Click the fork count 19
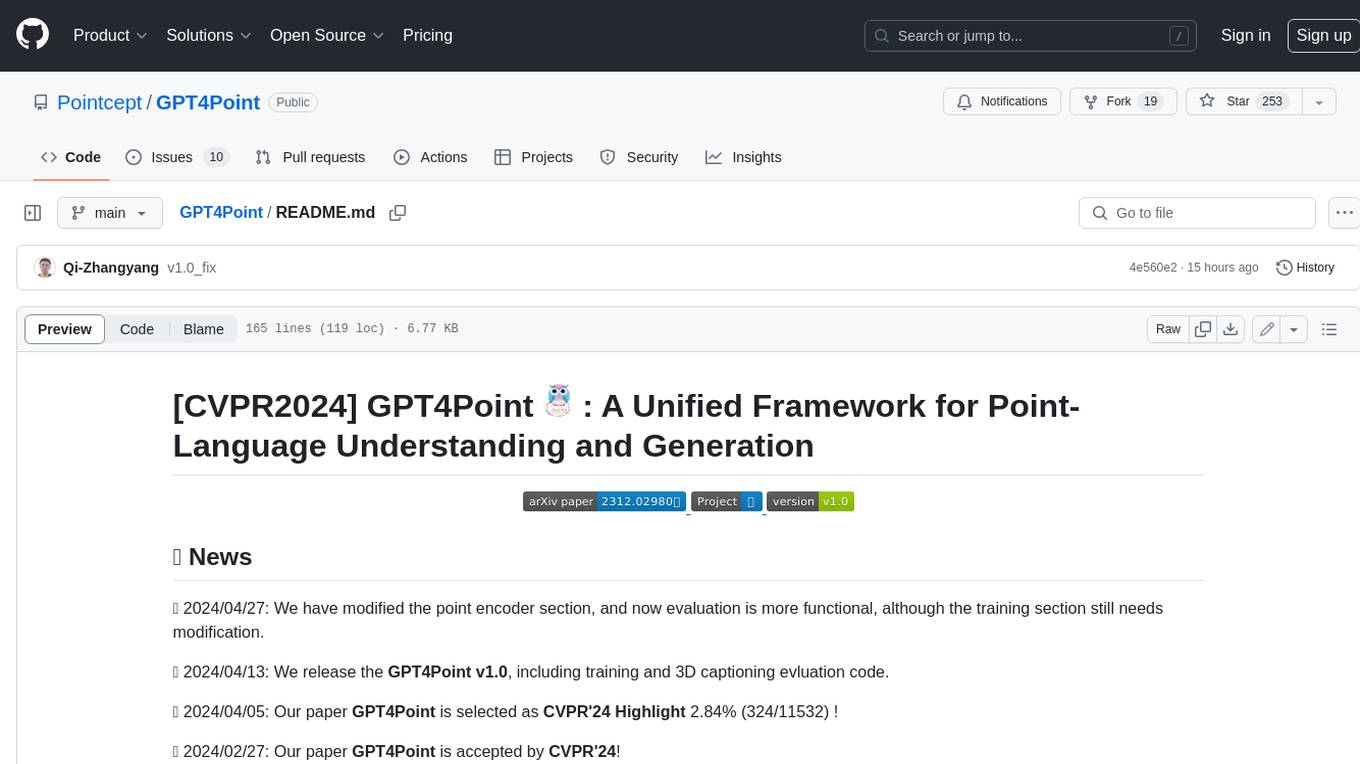This screenshot has width=1360, height=764. (x=1150, y=101)
